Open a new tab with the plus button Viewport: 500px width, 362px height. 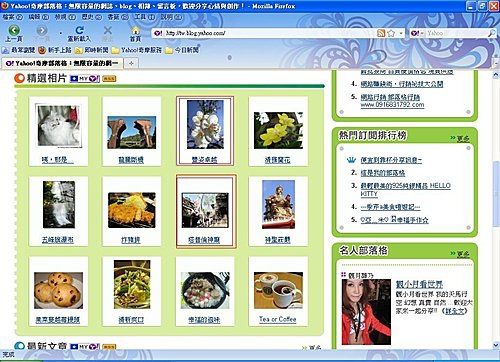(x=131, y=63)
